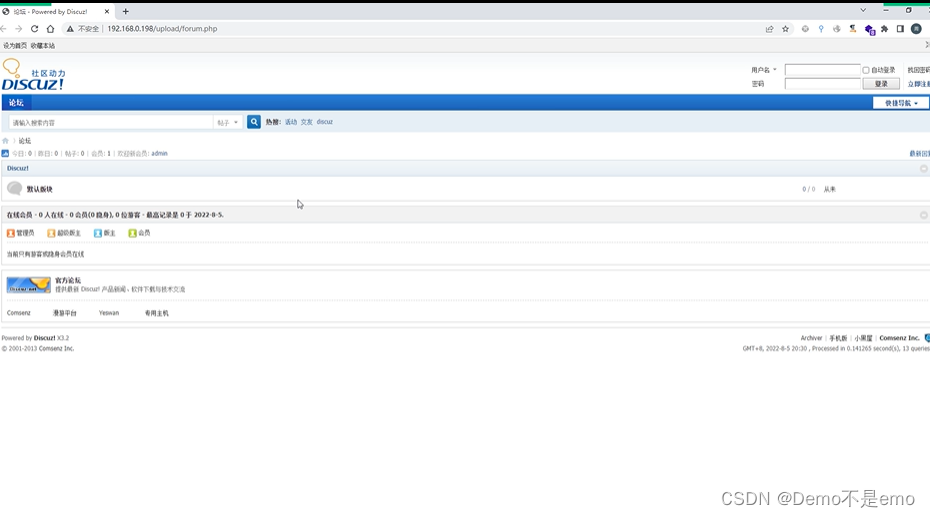
Task: Open the 快捷导航 quick navigation dropdown
Action: (901, 103)
